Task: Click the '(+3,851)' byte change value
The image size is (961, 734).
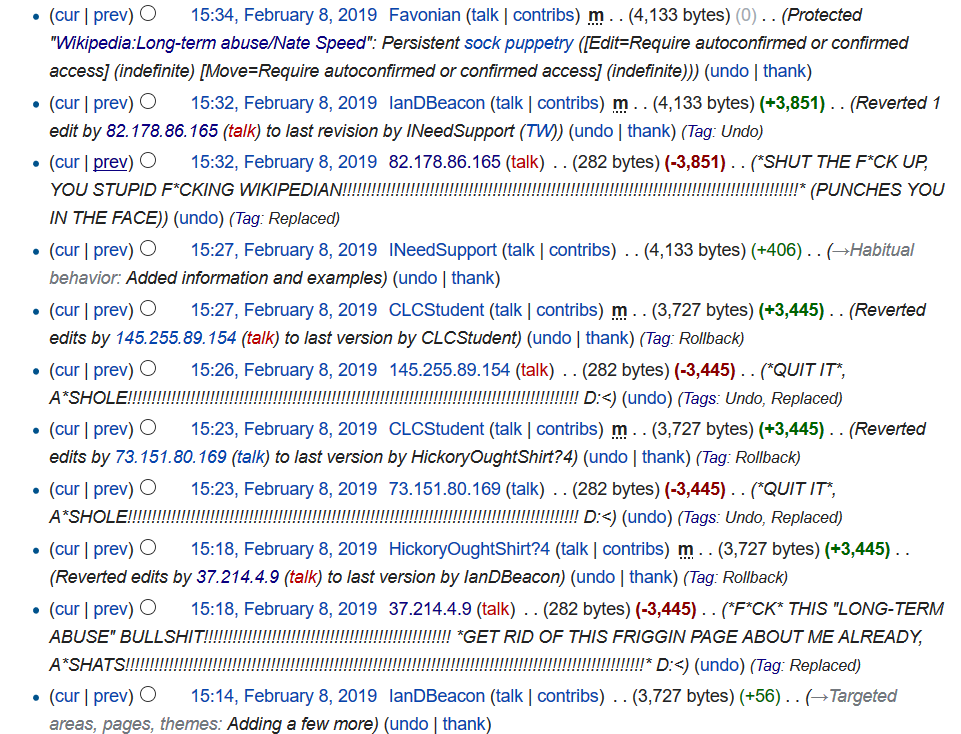Action: point(792,103)
